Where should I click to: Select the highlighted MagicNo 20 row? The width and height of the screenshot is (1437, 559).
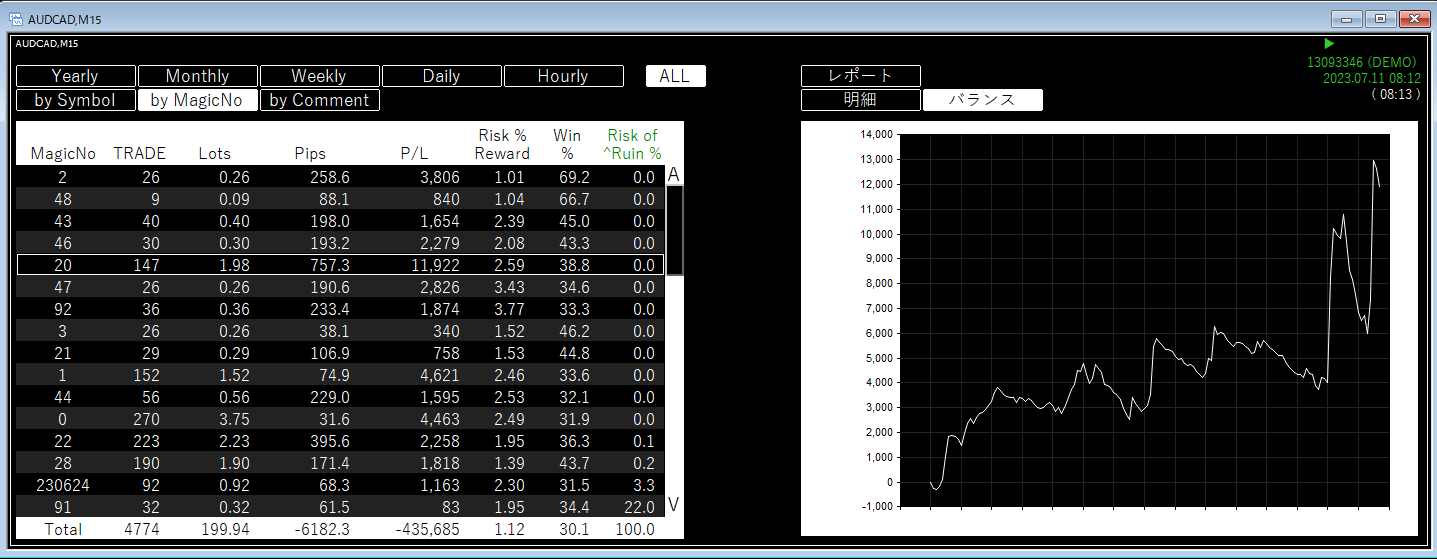click(x=340, y=265)
